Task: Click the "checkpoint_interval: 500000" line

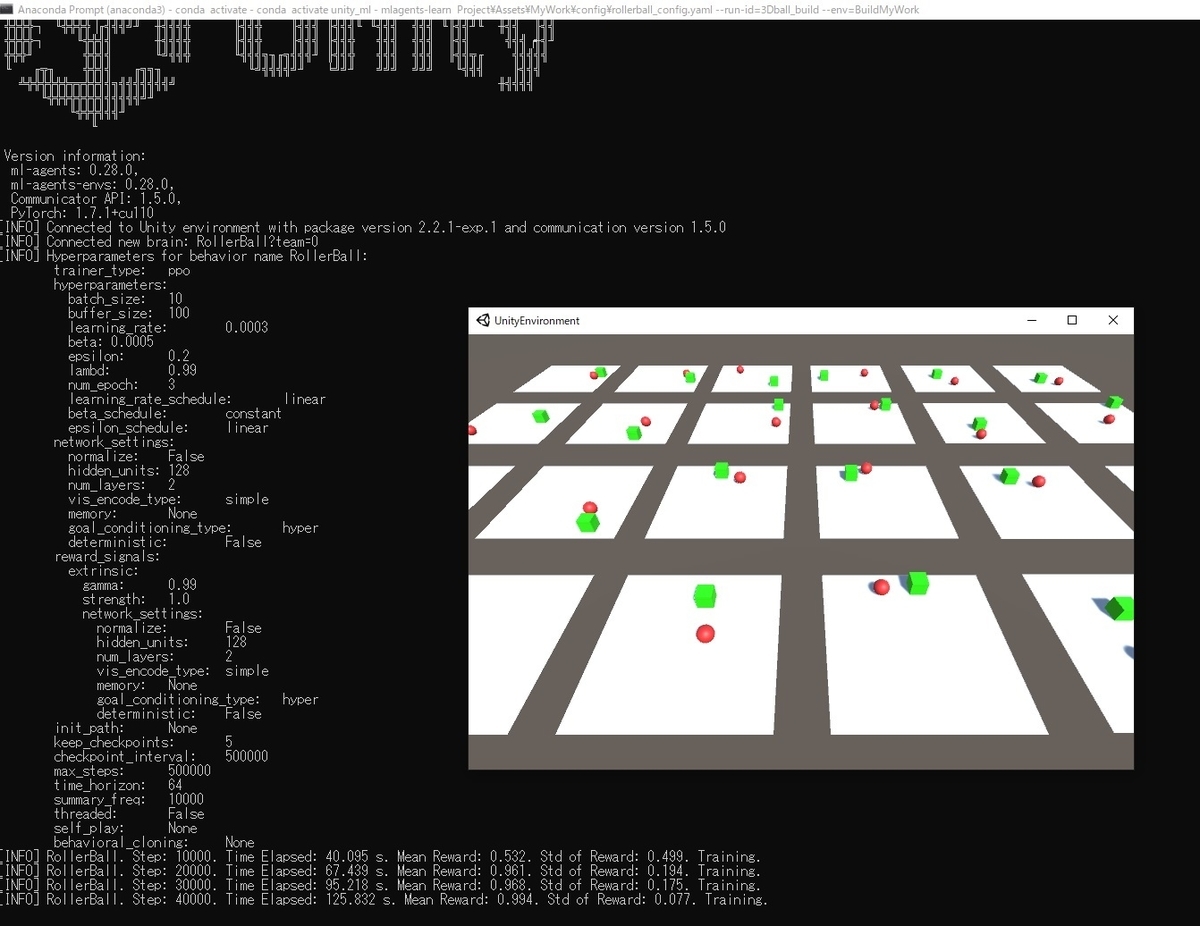Action: [x=161, y=757]
